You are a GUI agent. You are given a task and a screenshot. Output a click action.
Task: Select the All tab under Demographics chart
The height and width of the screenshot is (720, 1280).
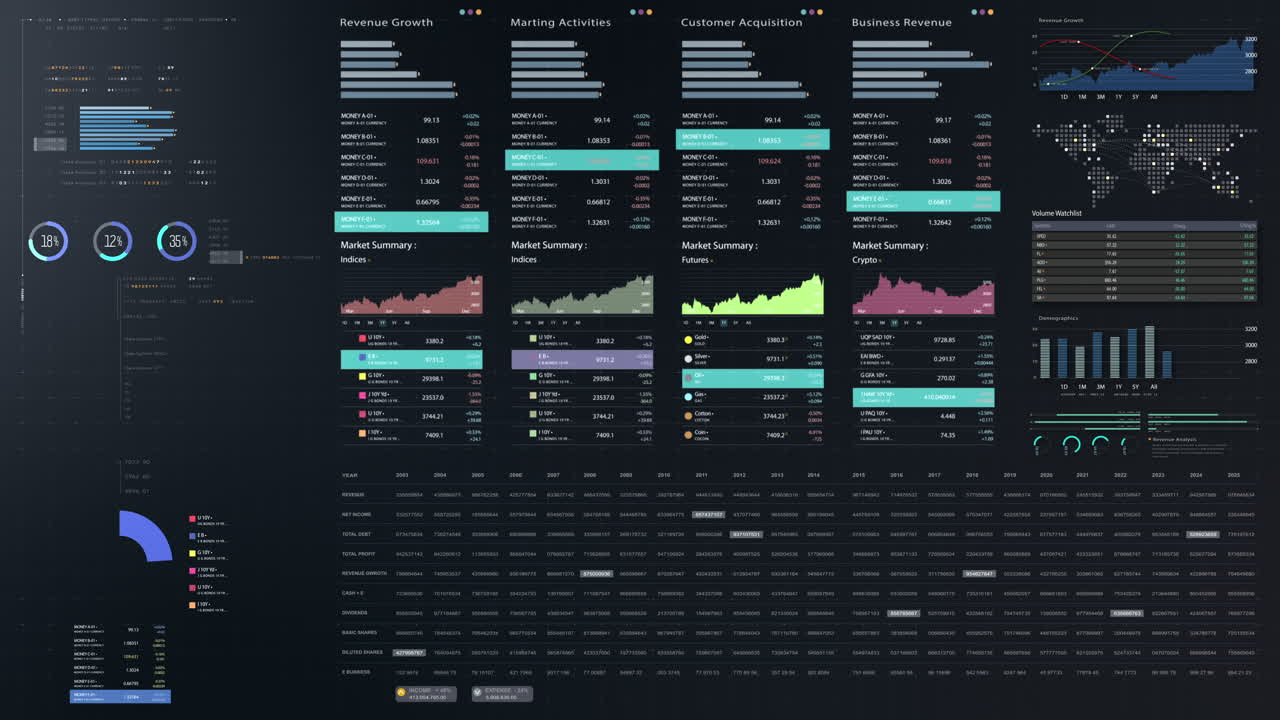click(x=1153, y=385)
